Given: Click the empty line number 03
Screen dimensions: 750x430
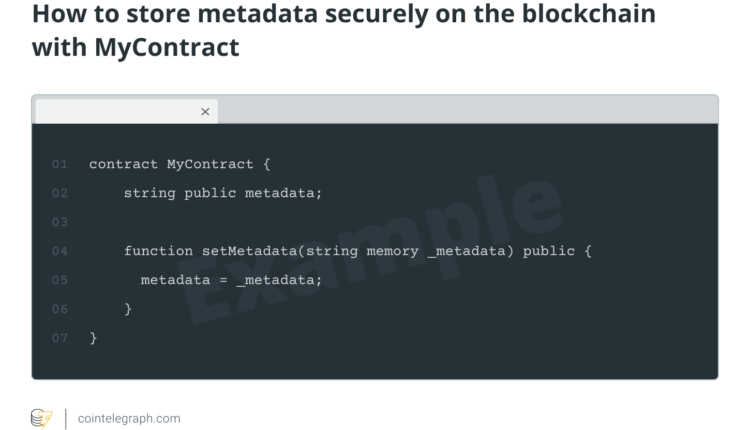Looking at the screenshot, I should 60,222.
